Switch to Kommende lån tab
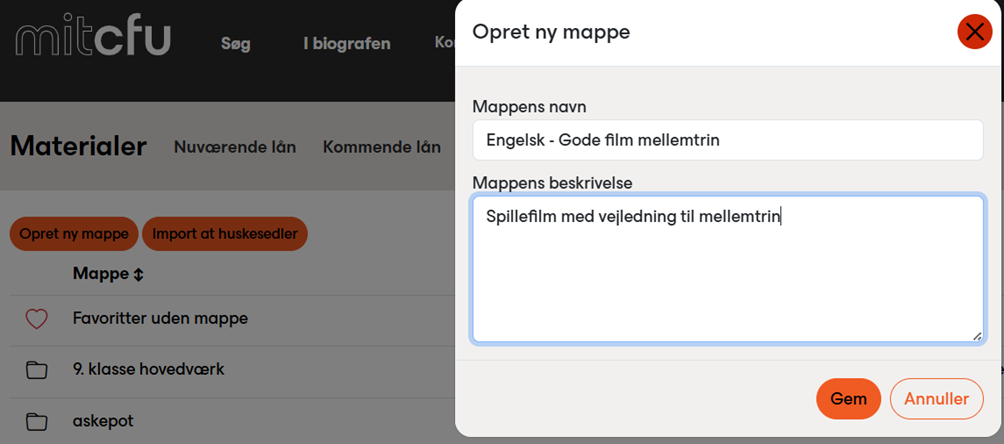Viewport: 1004px width, 444px height. coord(382,147)
